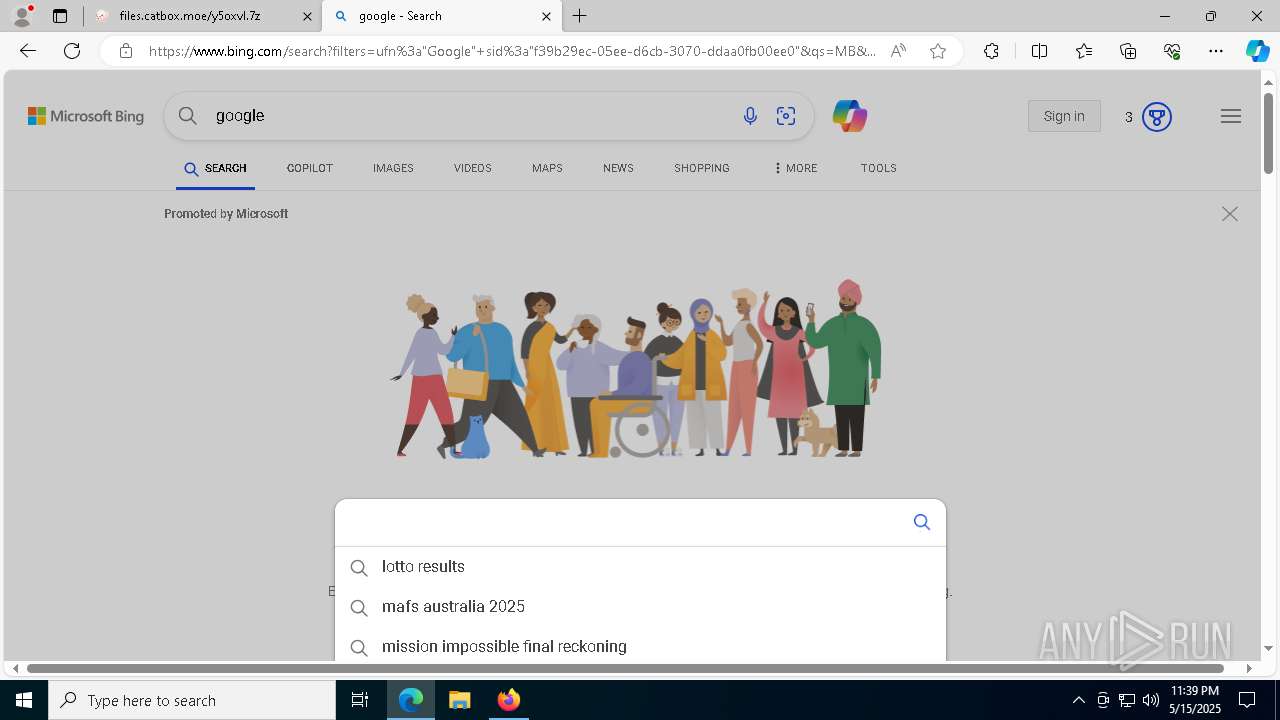This screenshot has width=1280, height=720.
Task: Open network tray icon
Action: pos(1127,700)
